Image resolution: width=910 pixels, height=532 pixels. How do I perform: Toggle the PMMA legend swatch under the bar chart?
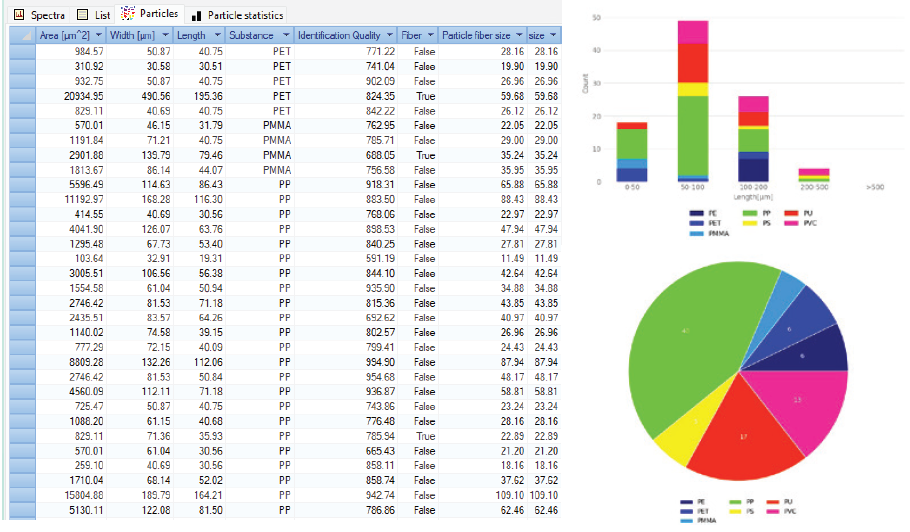pos(696,233)
